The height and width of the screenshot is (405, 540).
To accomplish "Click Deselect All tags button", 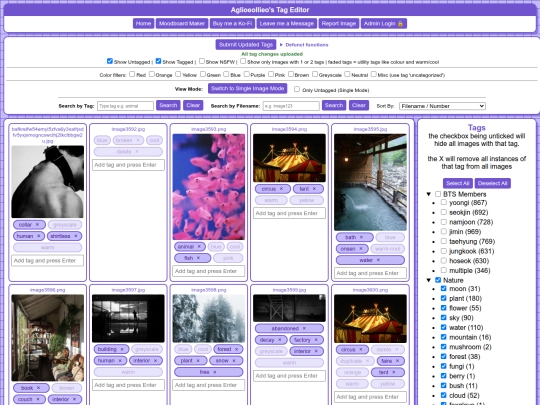I will tap(492, 183).
